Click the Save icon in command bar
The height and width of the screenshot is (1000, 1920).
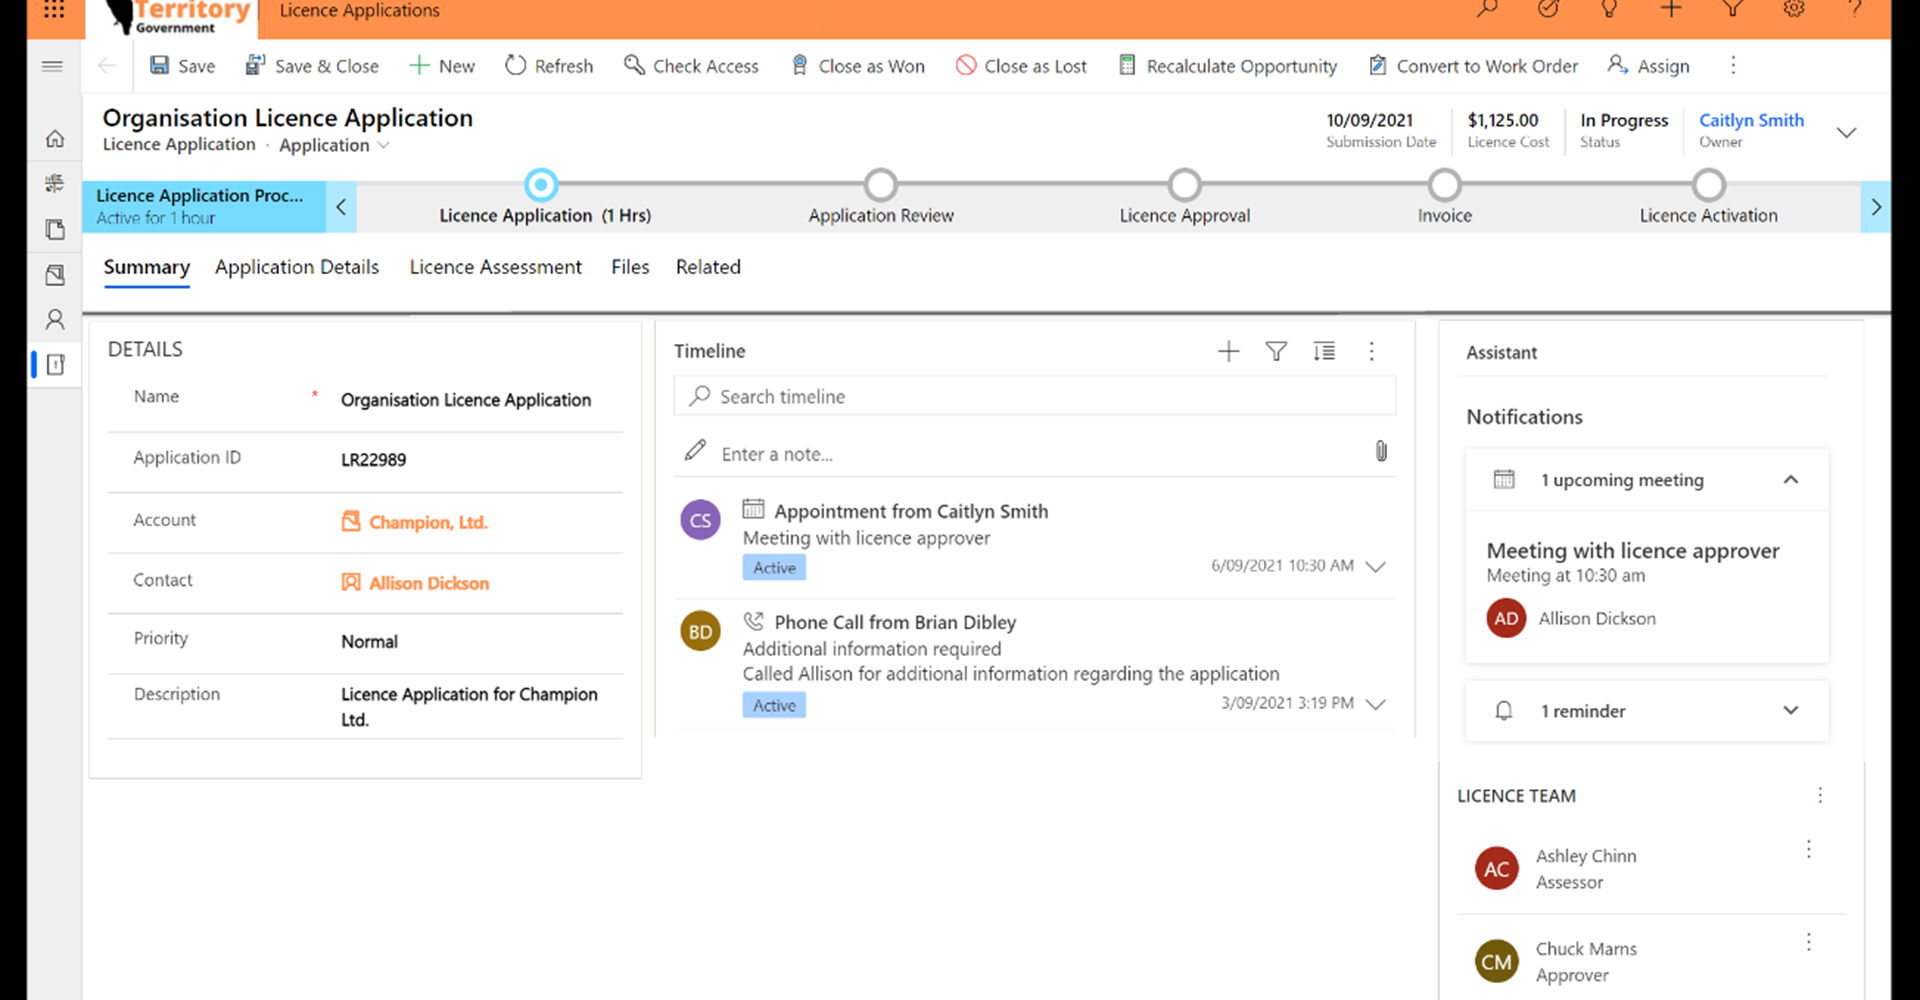tap(160, 66)
